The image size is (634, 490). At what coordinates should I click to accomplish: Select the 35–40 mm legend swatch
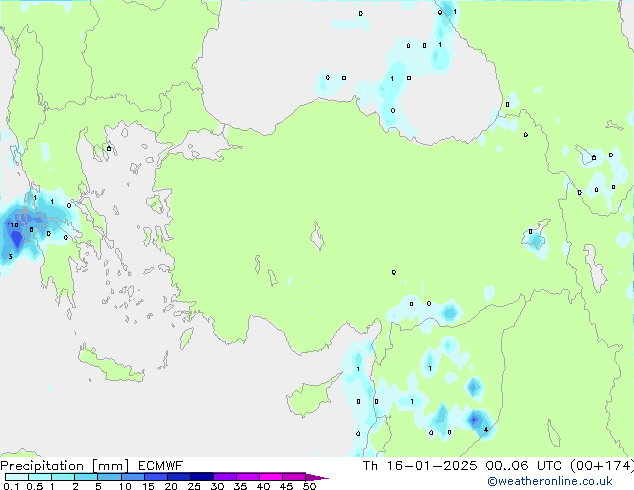pos(247,477)
